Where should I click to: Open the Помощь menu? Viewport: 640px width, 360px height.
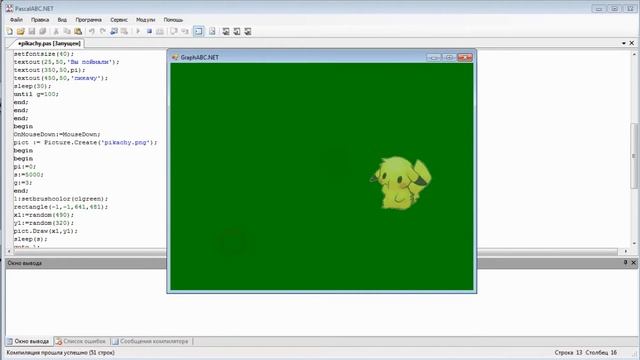(173, 20)
